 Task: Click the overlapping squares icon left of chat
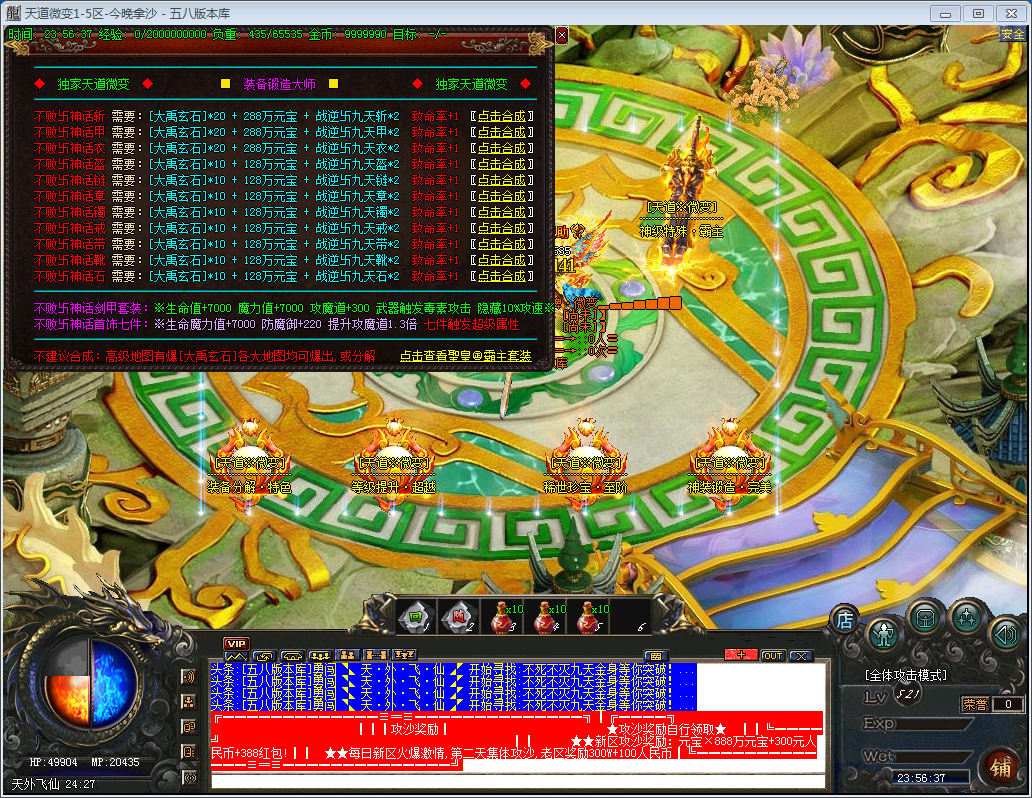click(189, 727)
